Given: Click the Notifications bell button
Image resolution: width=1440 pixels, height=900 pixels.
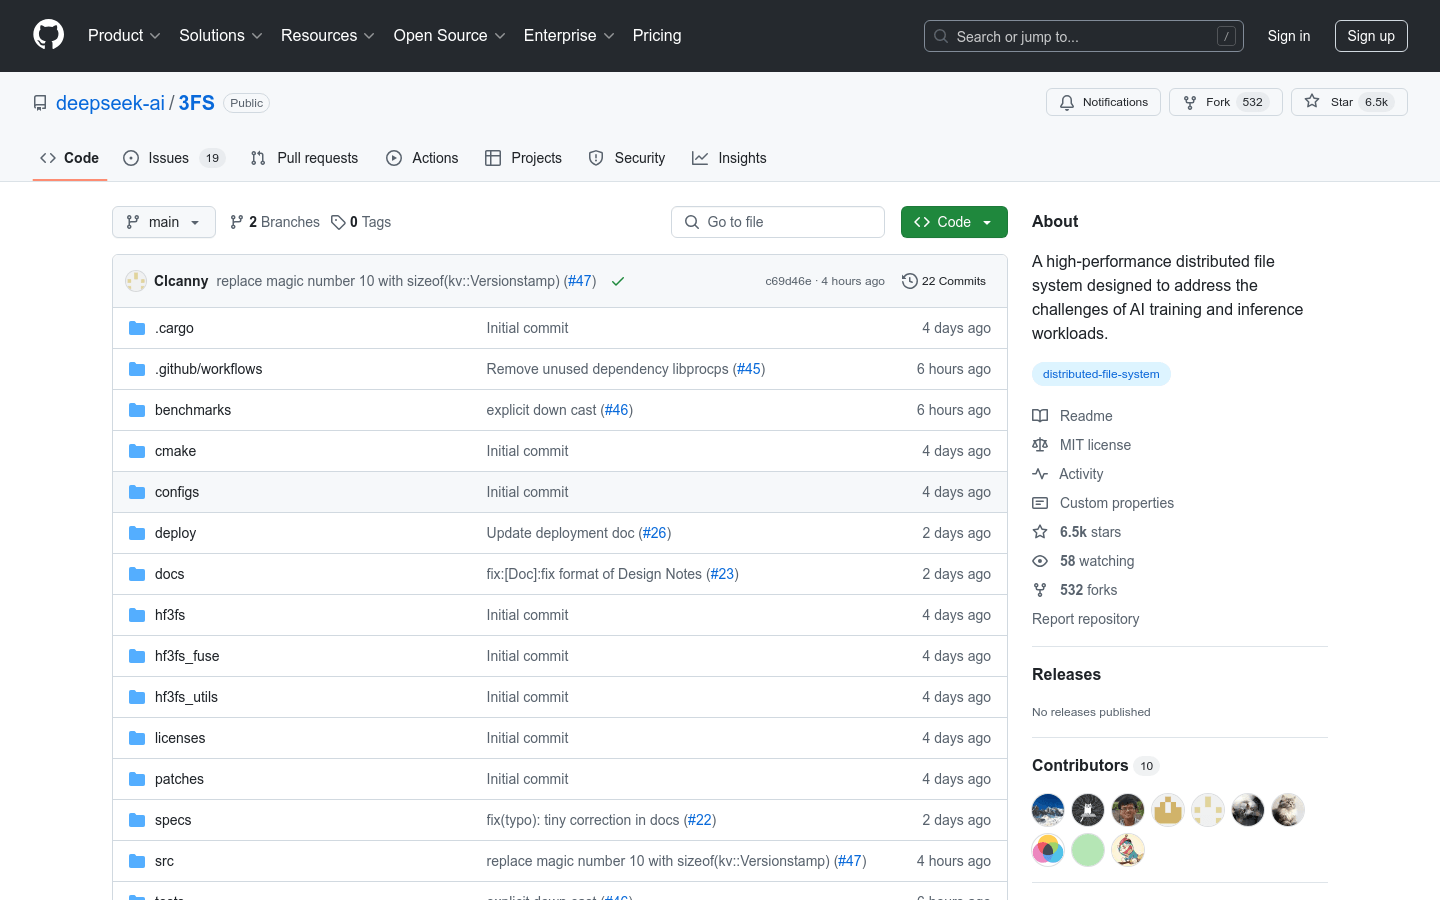Looking at the screenshot, I should (1103, 102).
